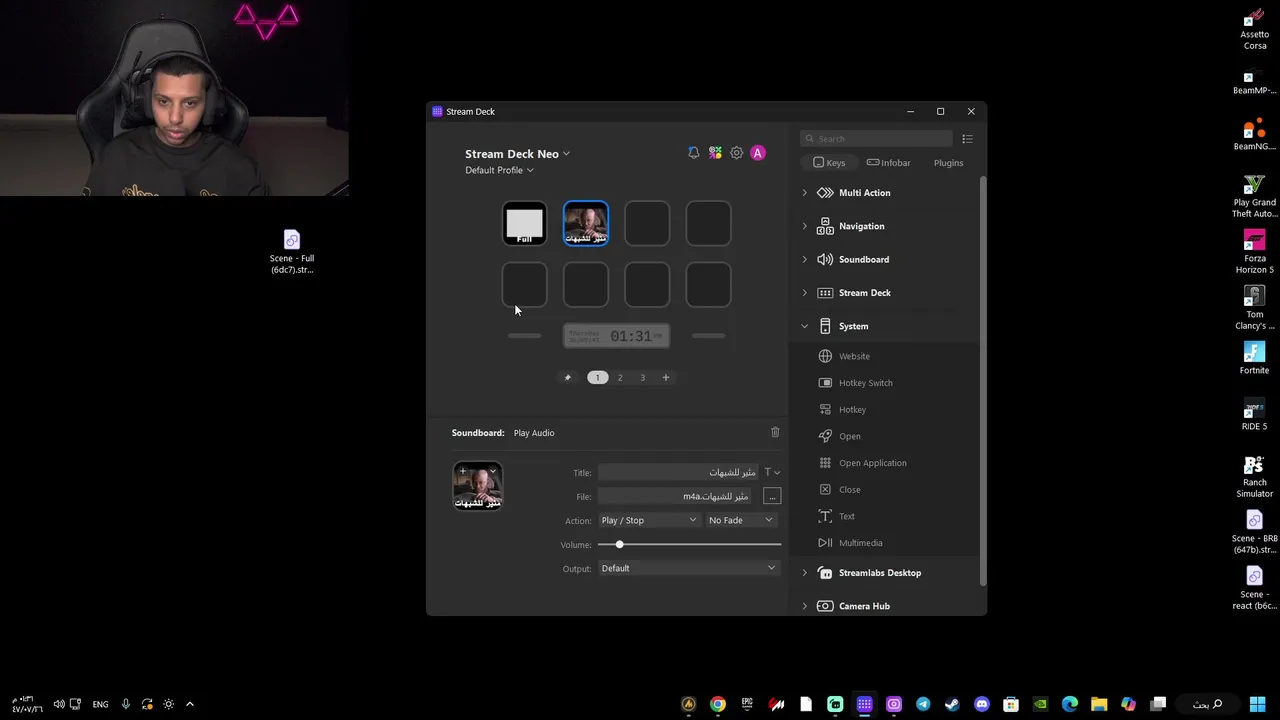Select the Scene - Full desktop file

[292, 252]
